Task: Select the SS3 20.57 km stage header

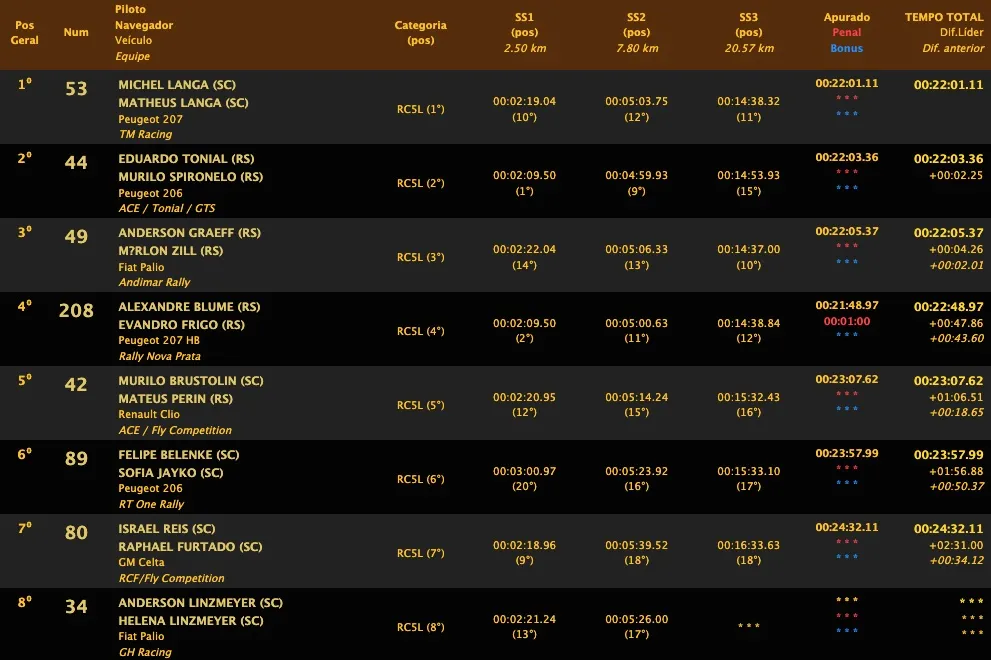Action: 749,33
